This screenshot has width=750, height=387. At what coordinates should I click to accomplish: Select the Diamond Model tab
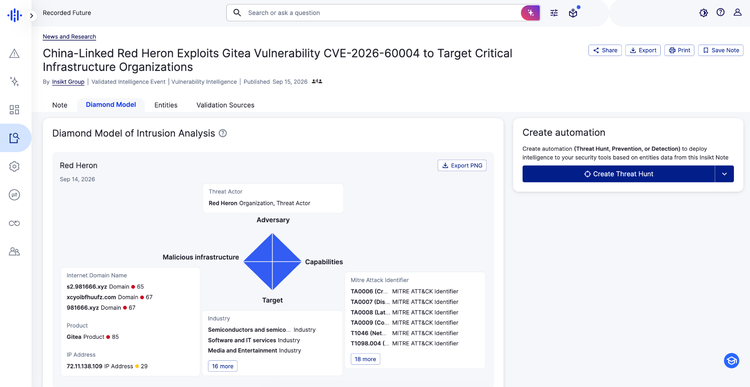pyautogui.click(x=111, y=105)
